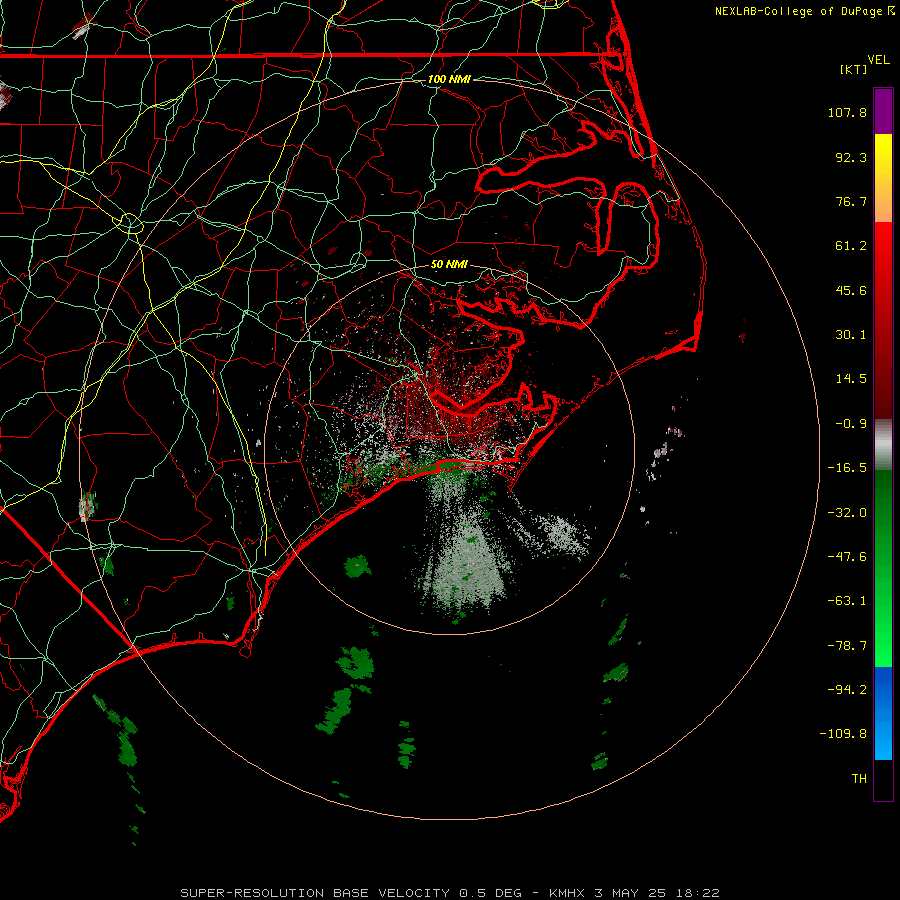The image size is (900, 900).
Task: Click the 76.7 scale value
Action: point(851,201)
